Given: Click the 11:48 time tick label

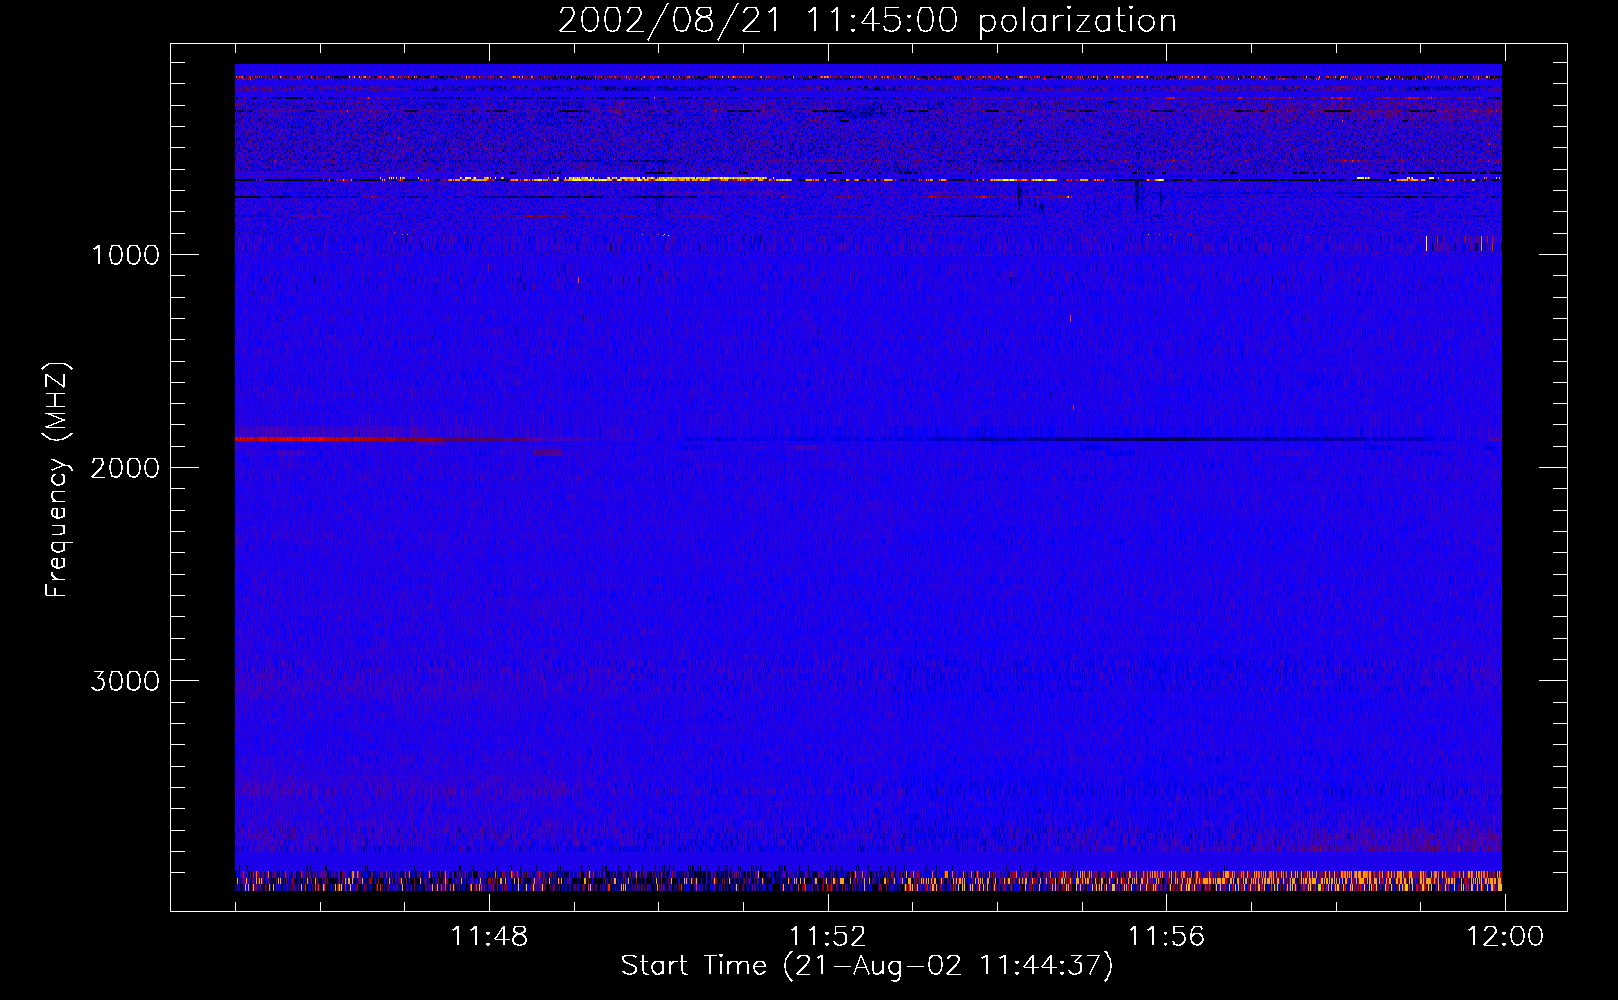Looking at the screenshot, I should 489,937.
